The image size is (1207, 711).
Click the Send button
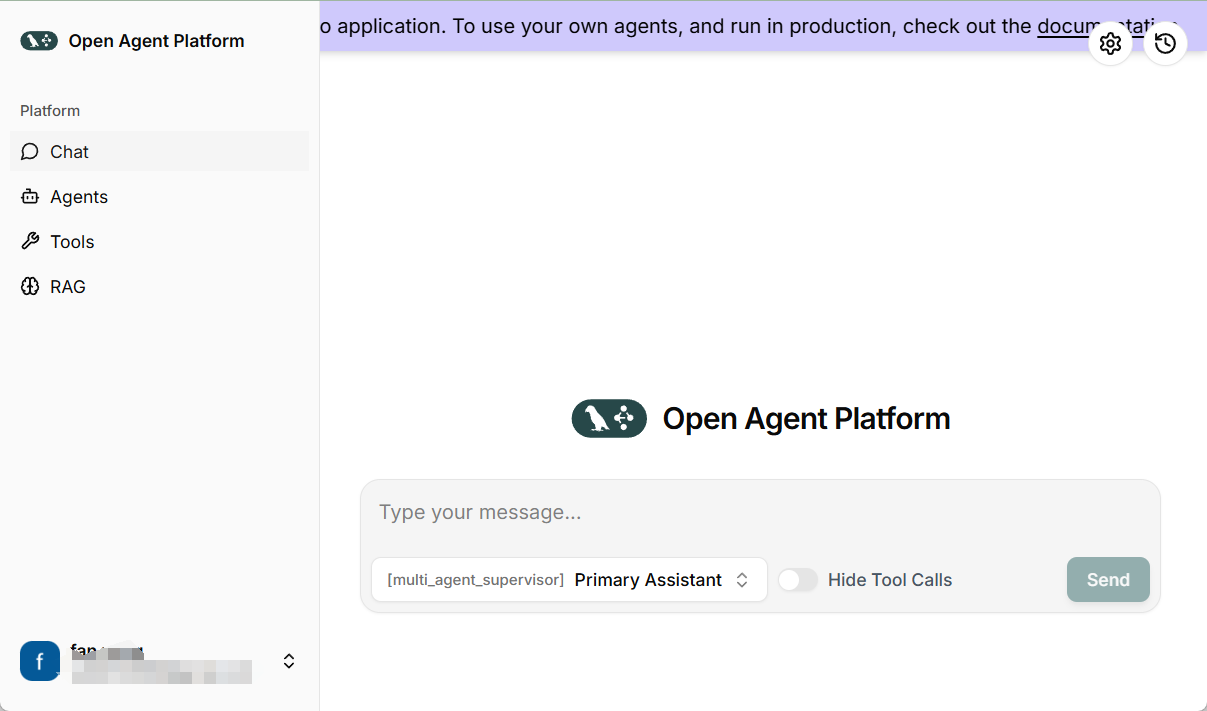click(1108, 580)
